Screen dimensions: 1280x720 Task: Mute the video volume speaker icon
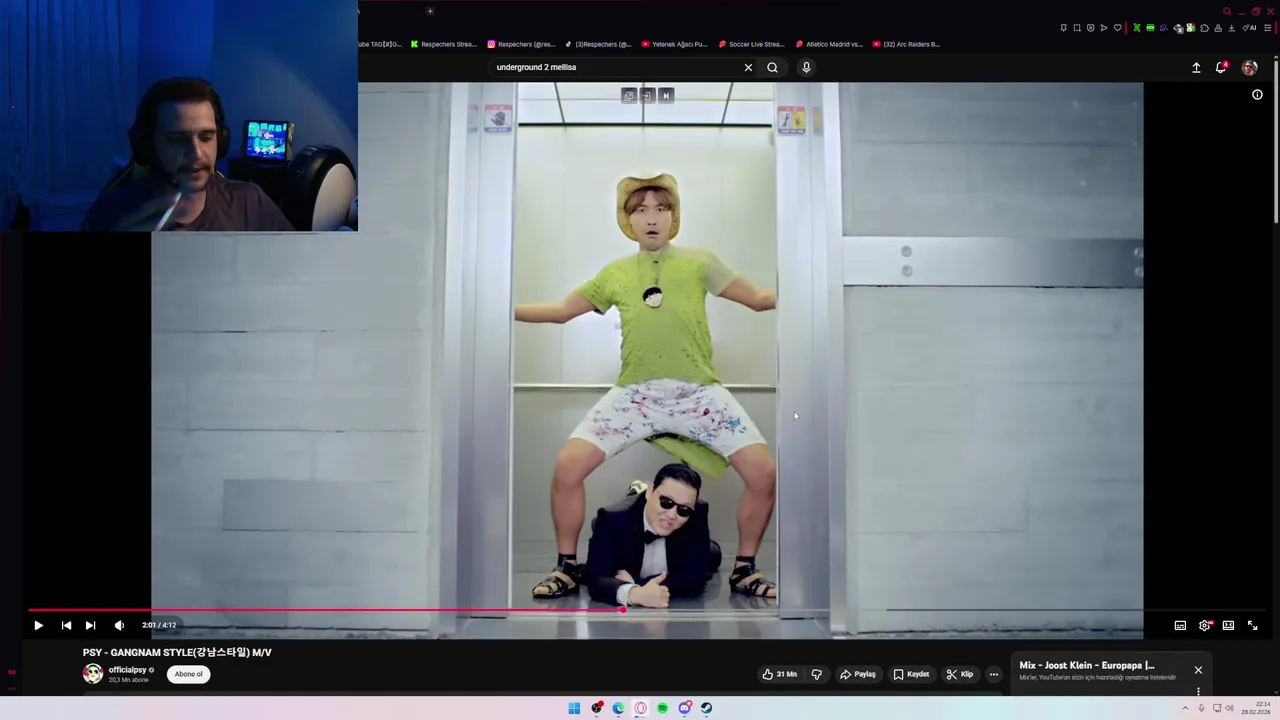click(x=119, y=625)
